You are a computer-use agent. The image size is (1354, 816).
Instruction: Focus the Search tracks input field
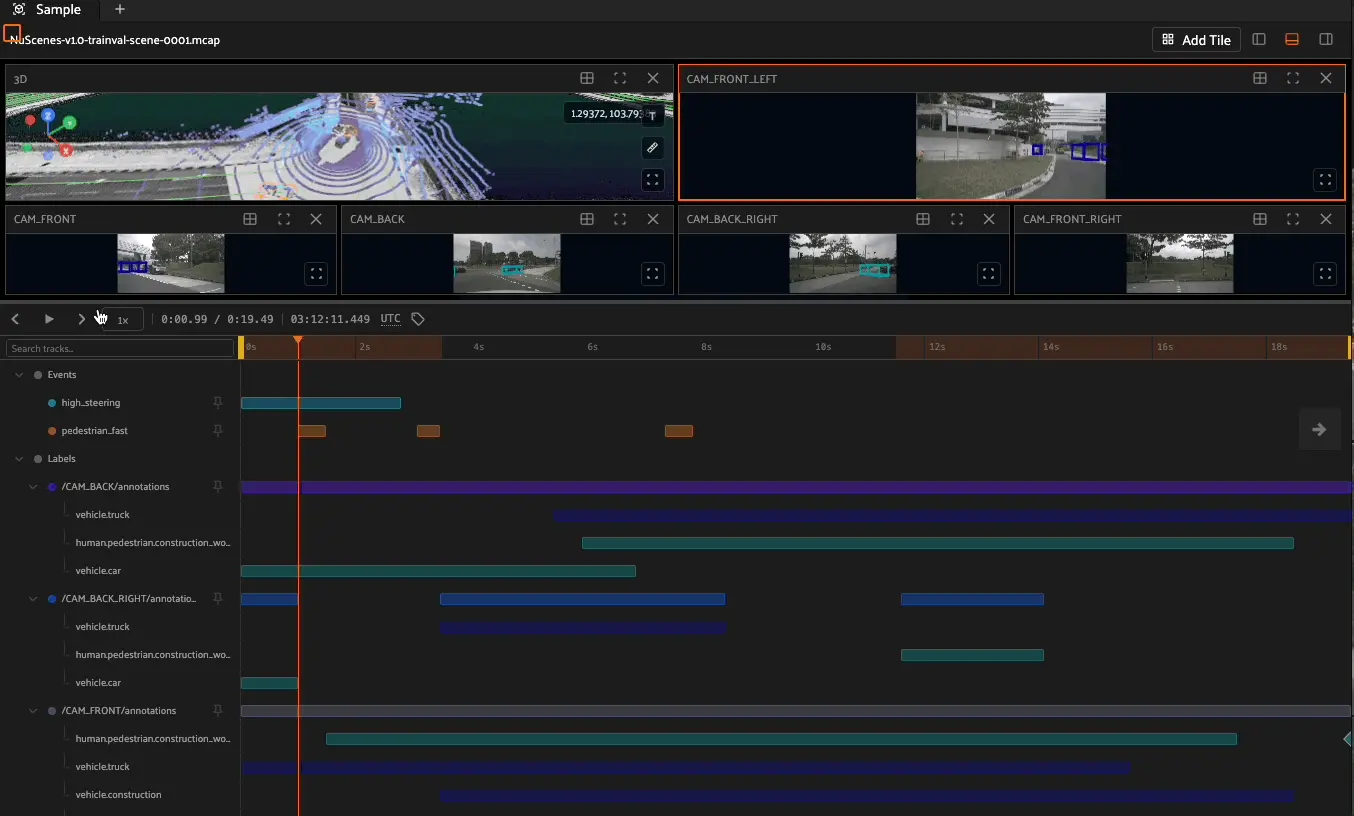tap(120, 348)
